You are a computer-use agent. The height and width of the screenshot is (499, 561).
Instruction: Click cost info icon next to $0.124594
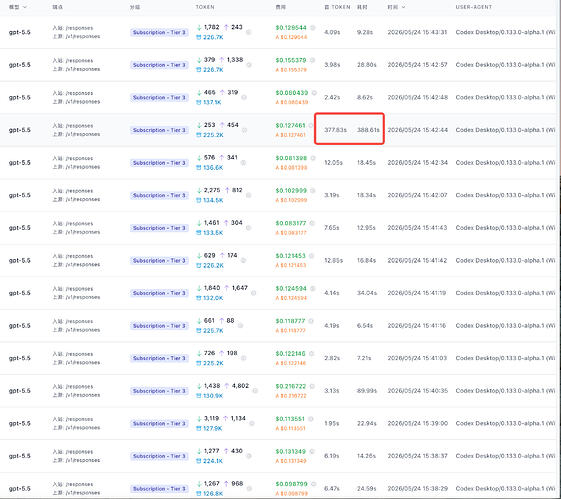(312, 288)
